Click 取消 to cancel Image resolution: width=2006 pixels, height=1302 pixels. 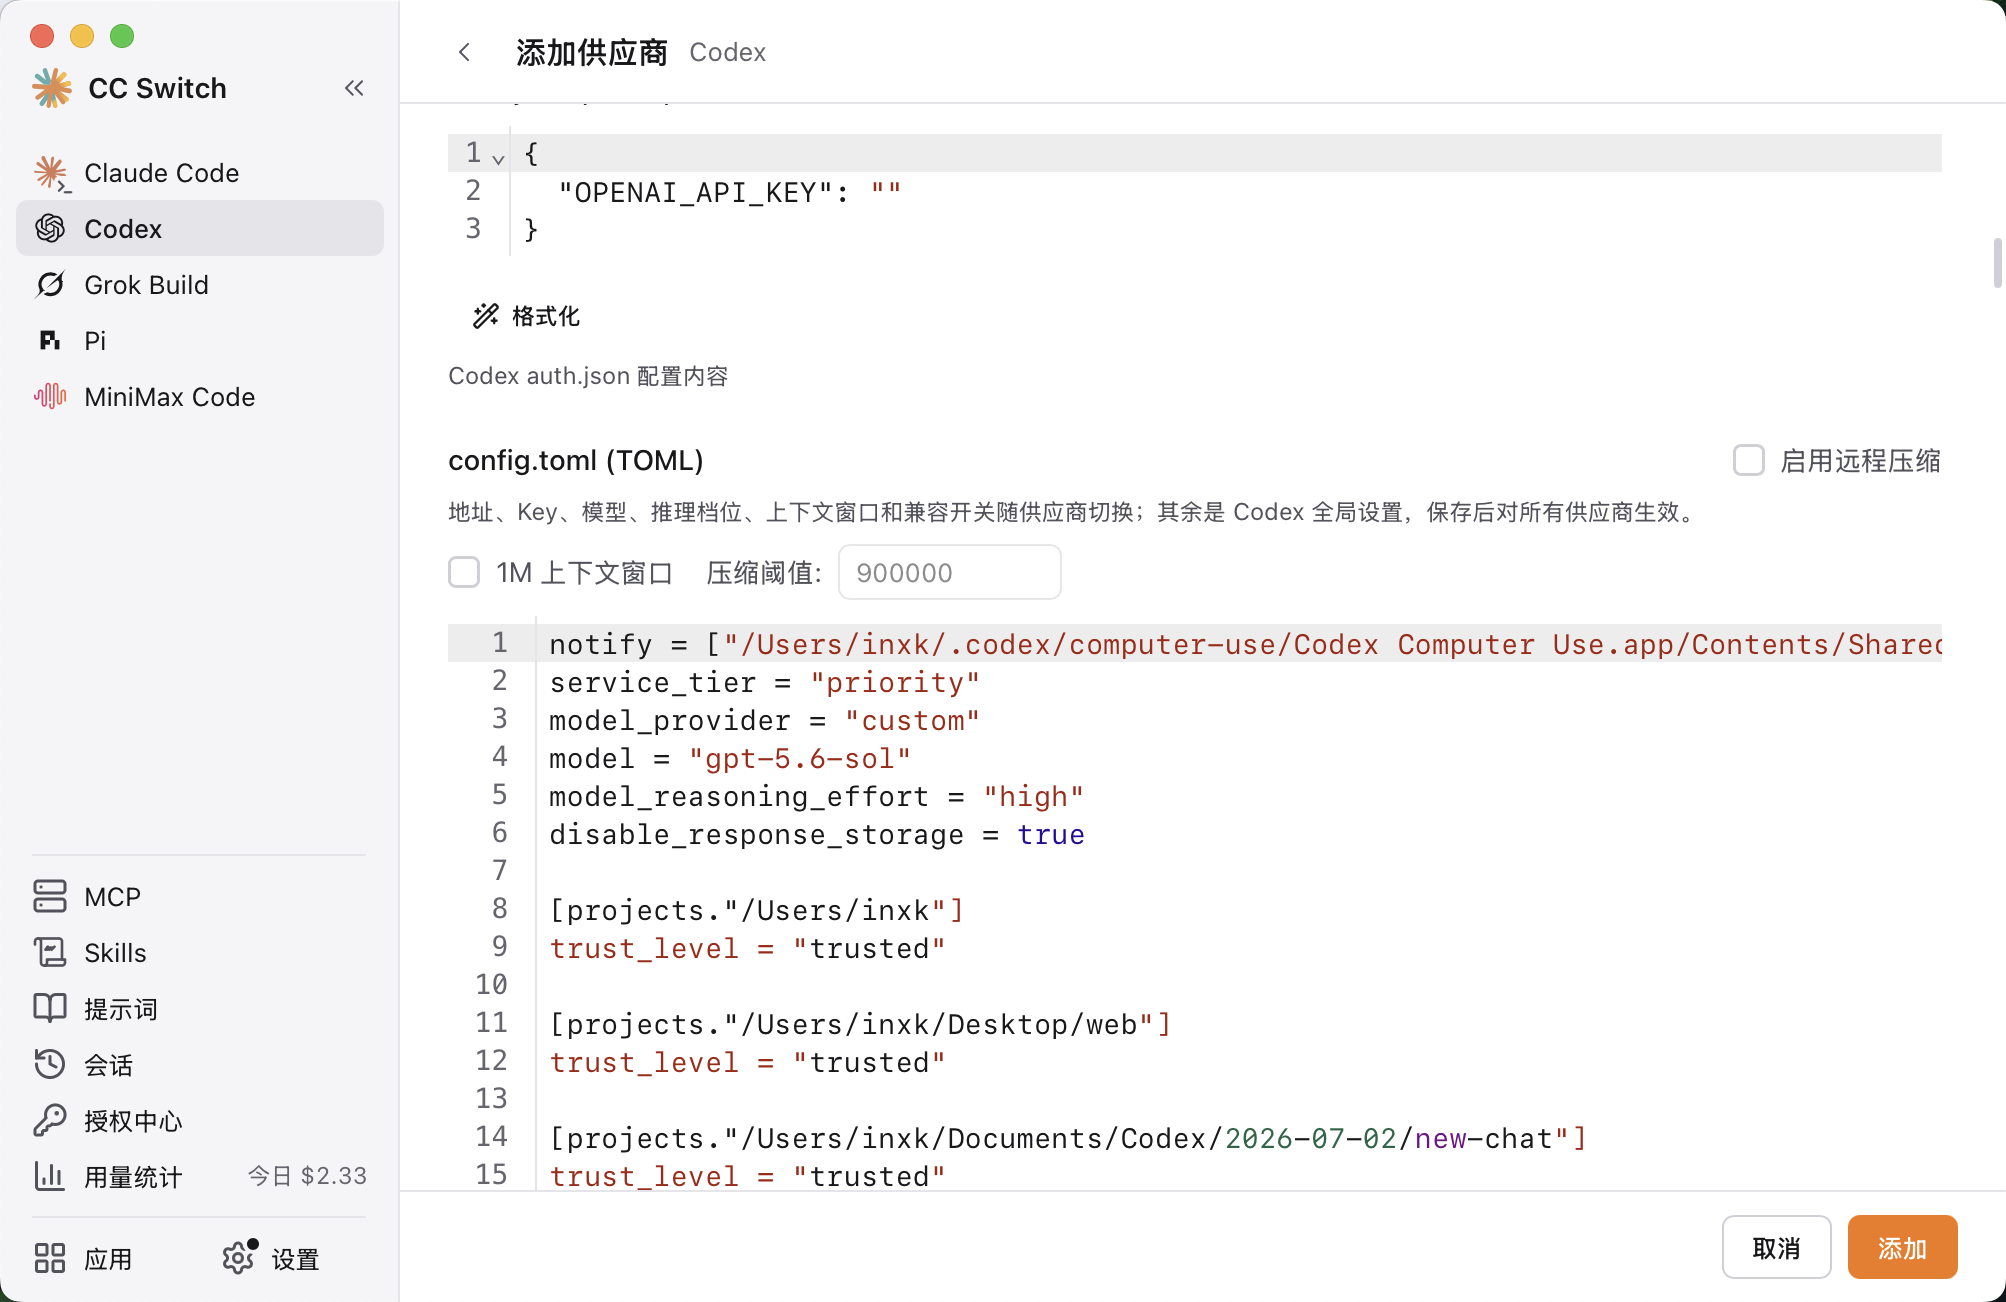click(1776, 1247)
